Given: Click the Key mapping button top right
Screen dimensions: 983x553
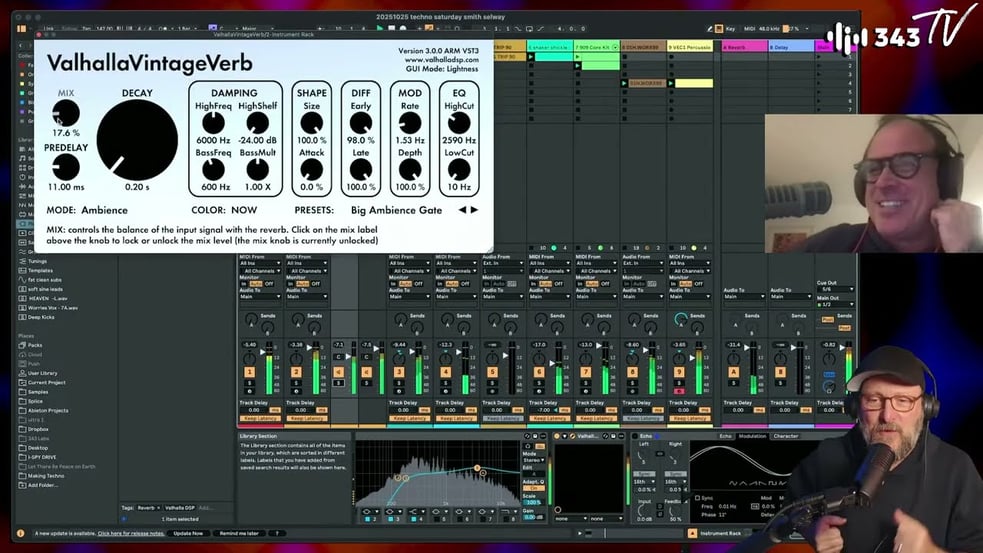Looking at the screenshot, I should 730,29.
